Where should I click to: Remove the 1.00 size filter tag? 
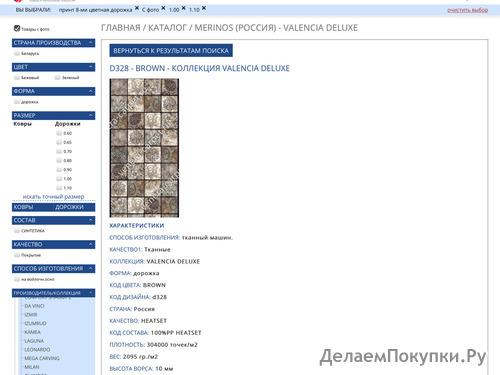[x=183, y=8]
